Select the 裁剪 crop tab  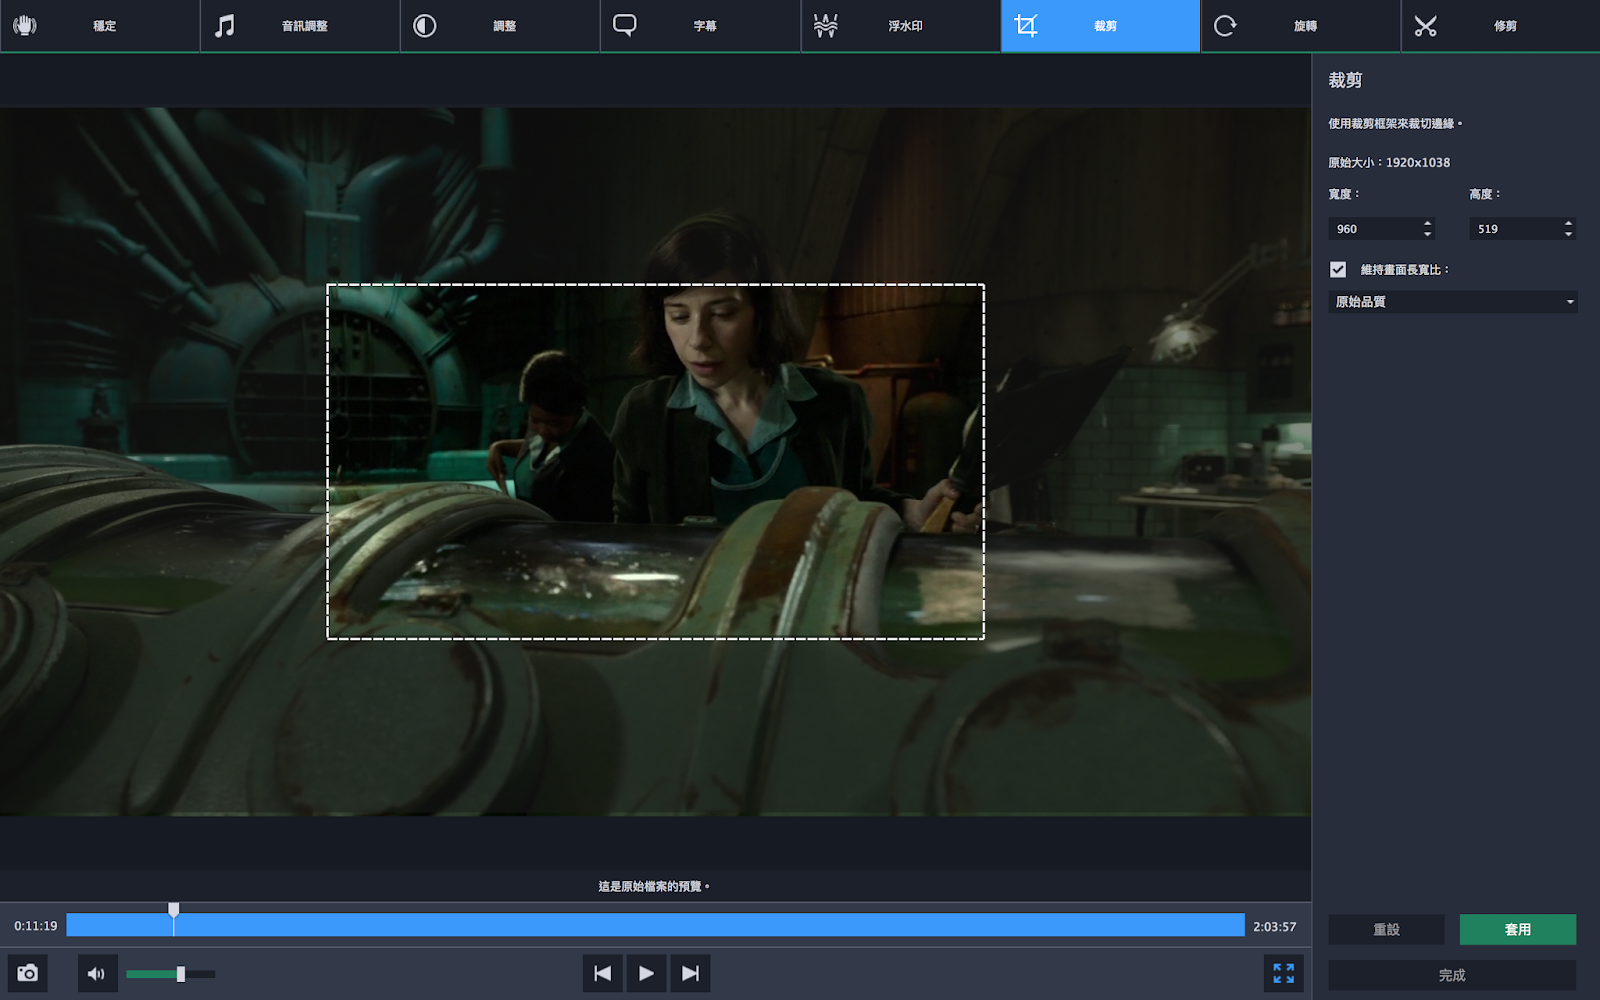pos(1100,26)
